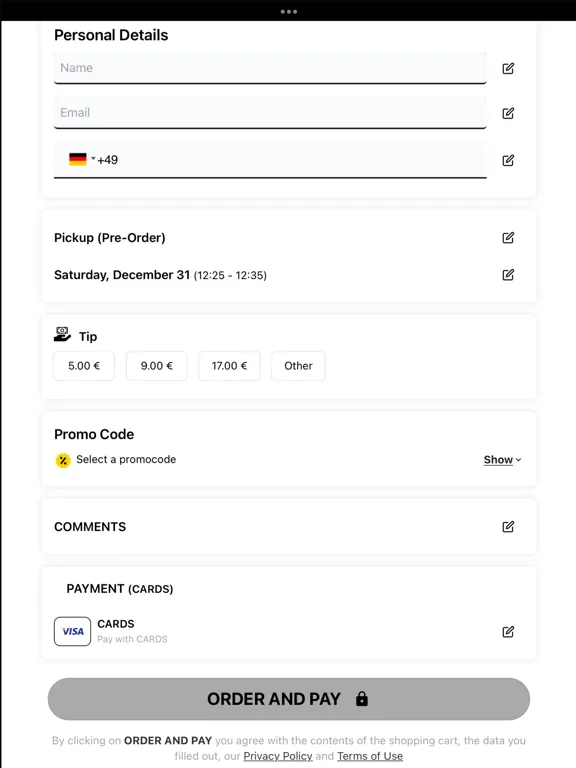Select the 9.00 € tip

(157, 366)
